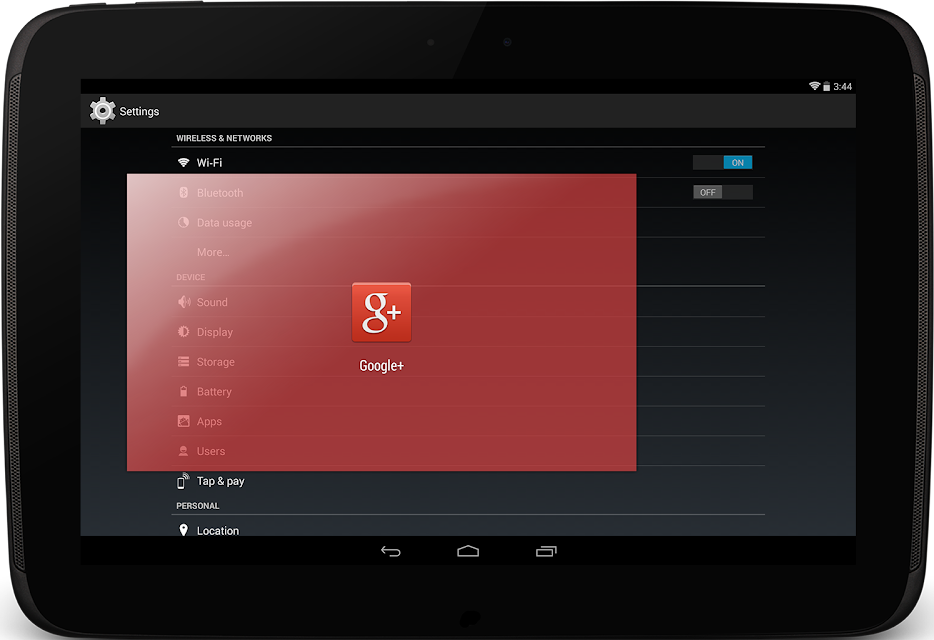
Task: Tap the 3:44 clock
Action: [x=842, y=86]
